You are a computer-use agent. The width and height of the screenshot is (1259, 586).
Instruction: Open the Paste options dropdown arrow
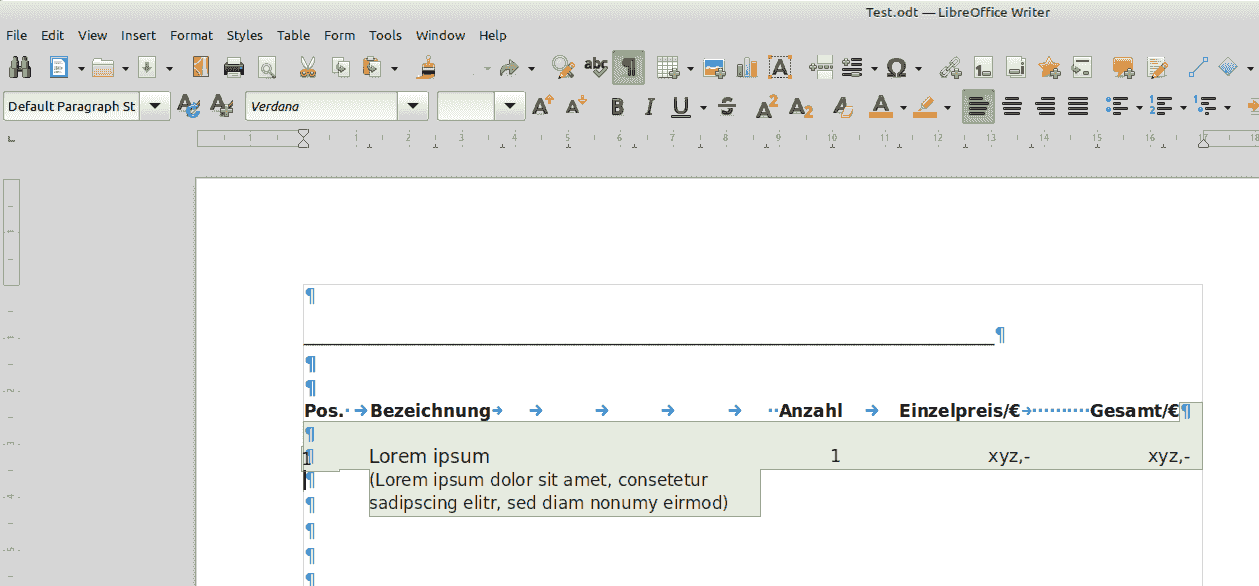tap(394, 69)
